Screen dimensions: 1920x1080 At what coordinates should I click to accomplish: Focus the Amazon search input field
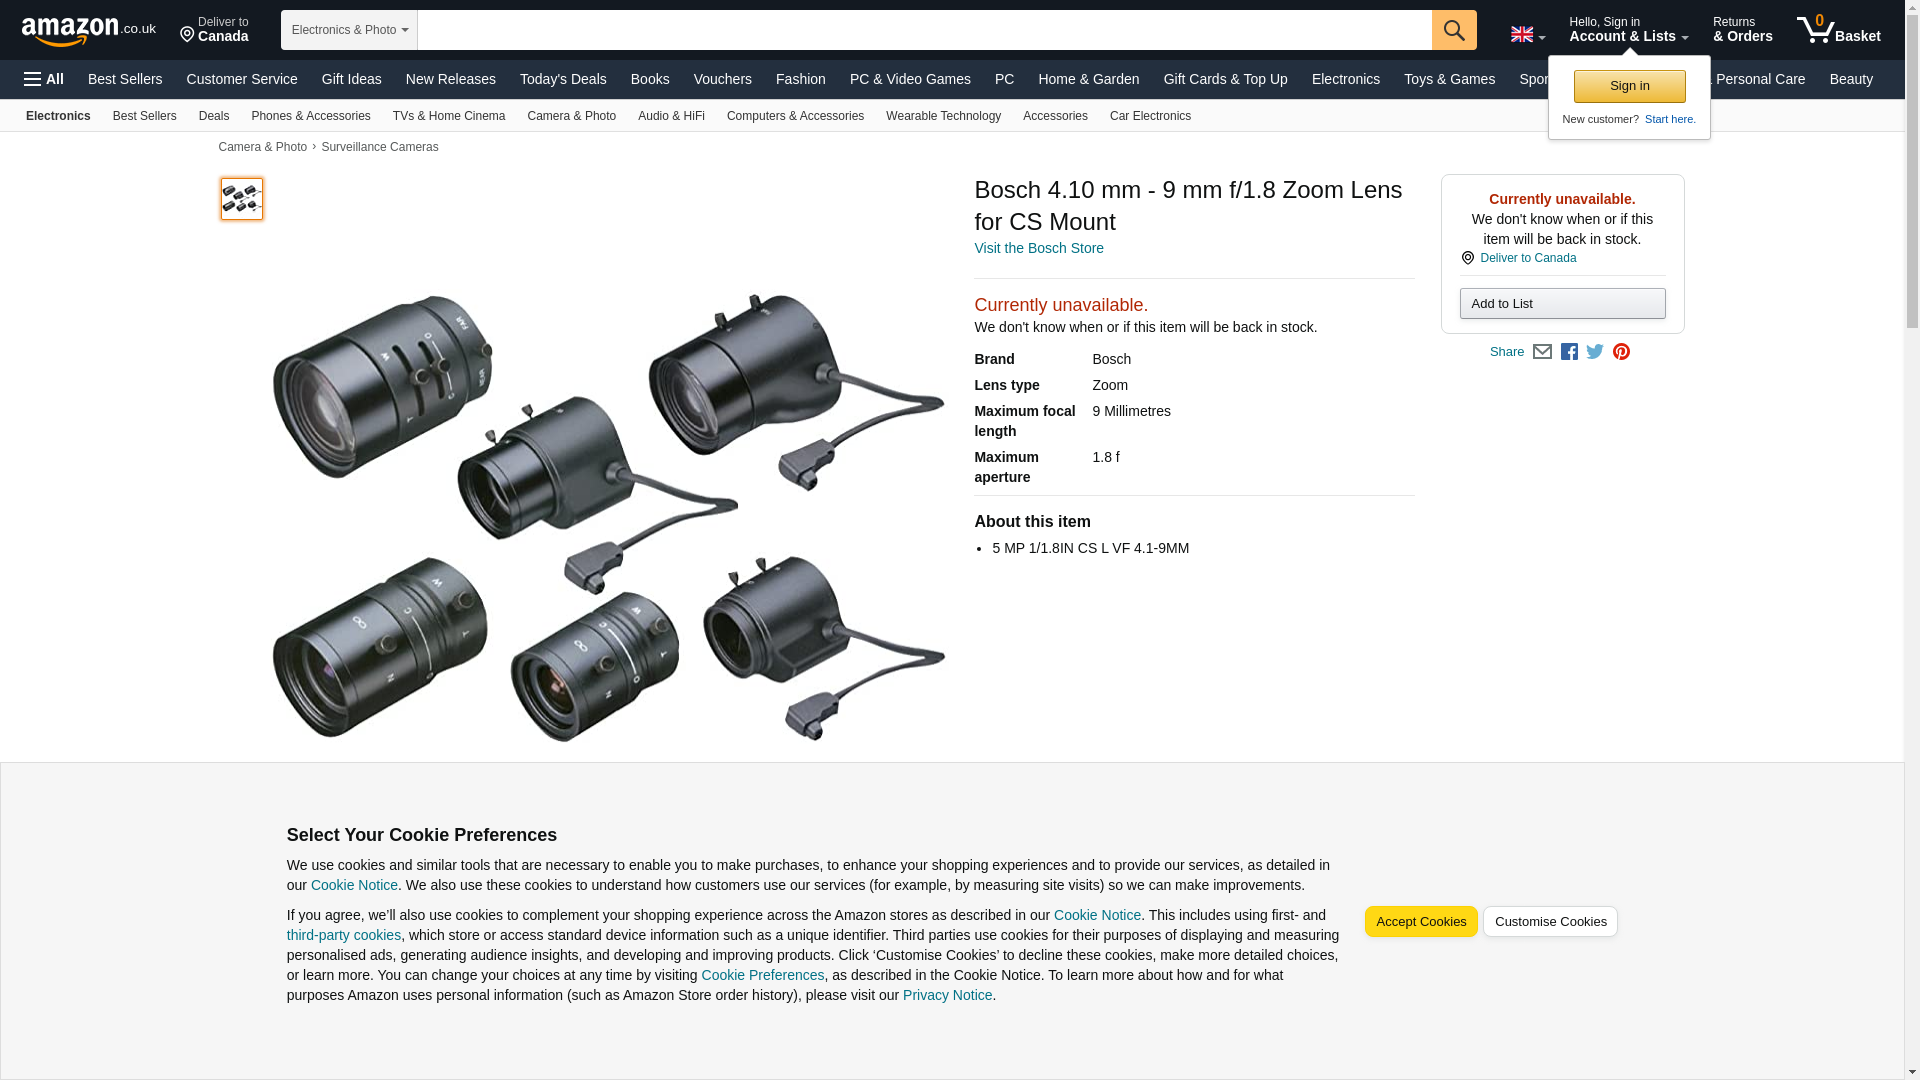(923, 30)
